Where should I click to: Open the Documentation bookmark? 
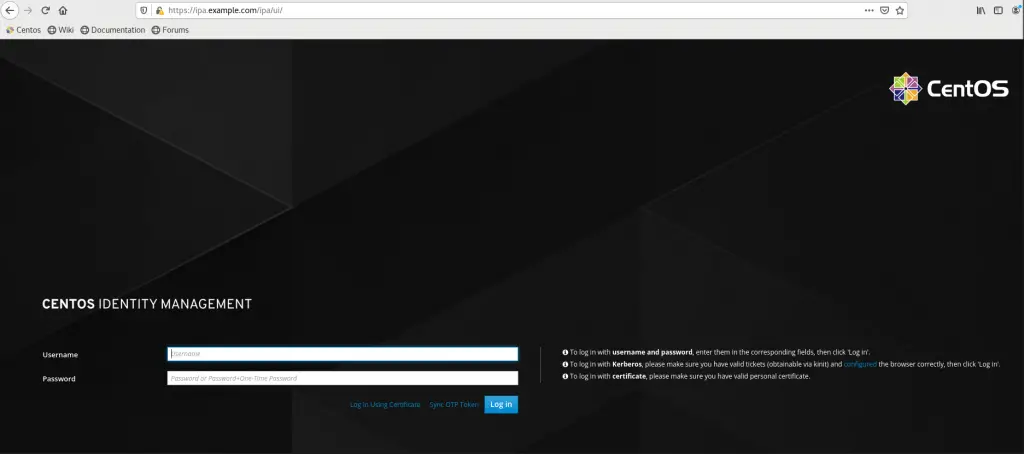(113, 30)
